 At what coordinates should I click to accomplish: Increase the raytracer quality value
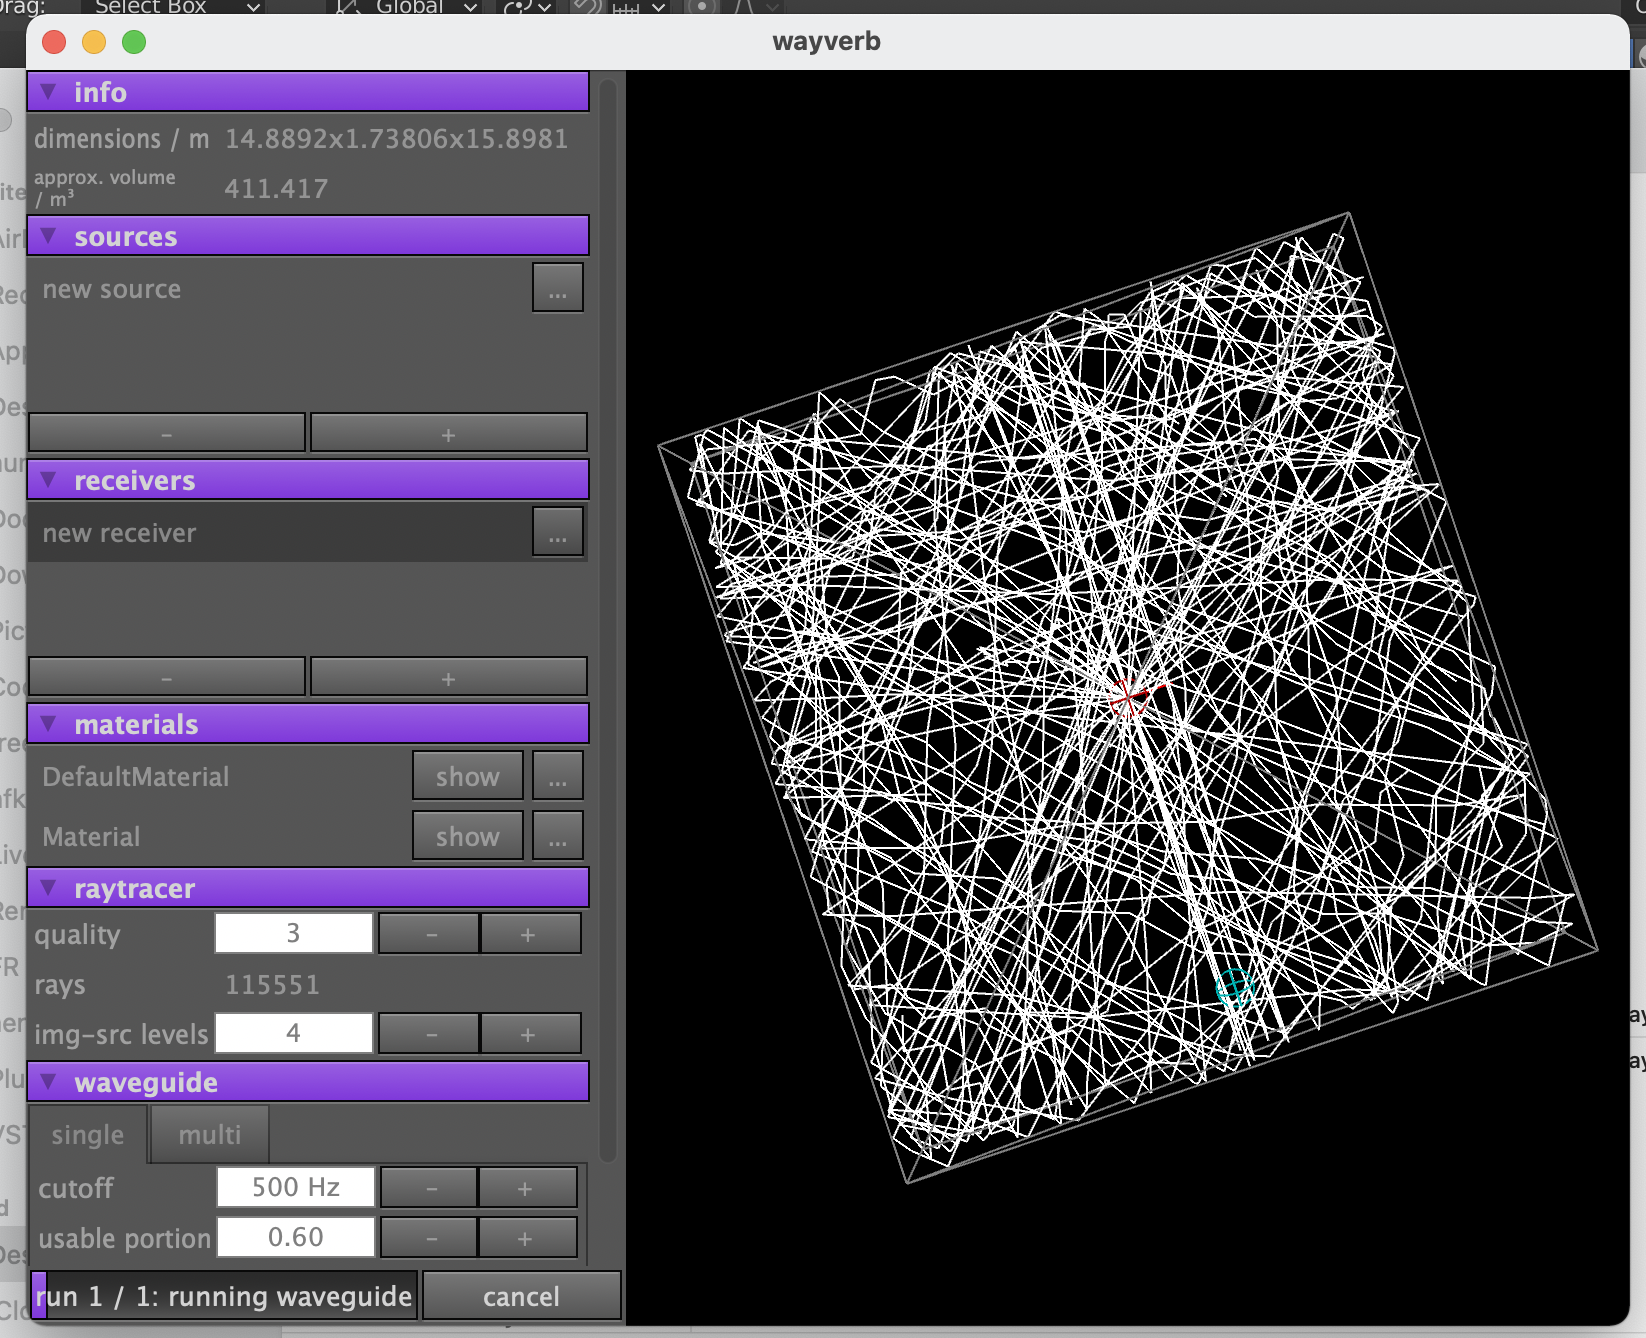coord(529,934)
